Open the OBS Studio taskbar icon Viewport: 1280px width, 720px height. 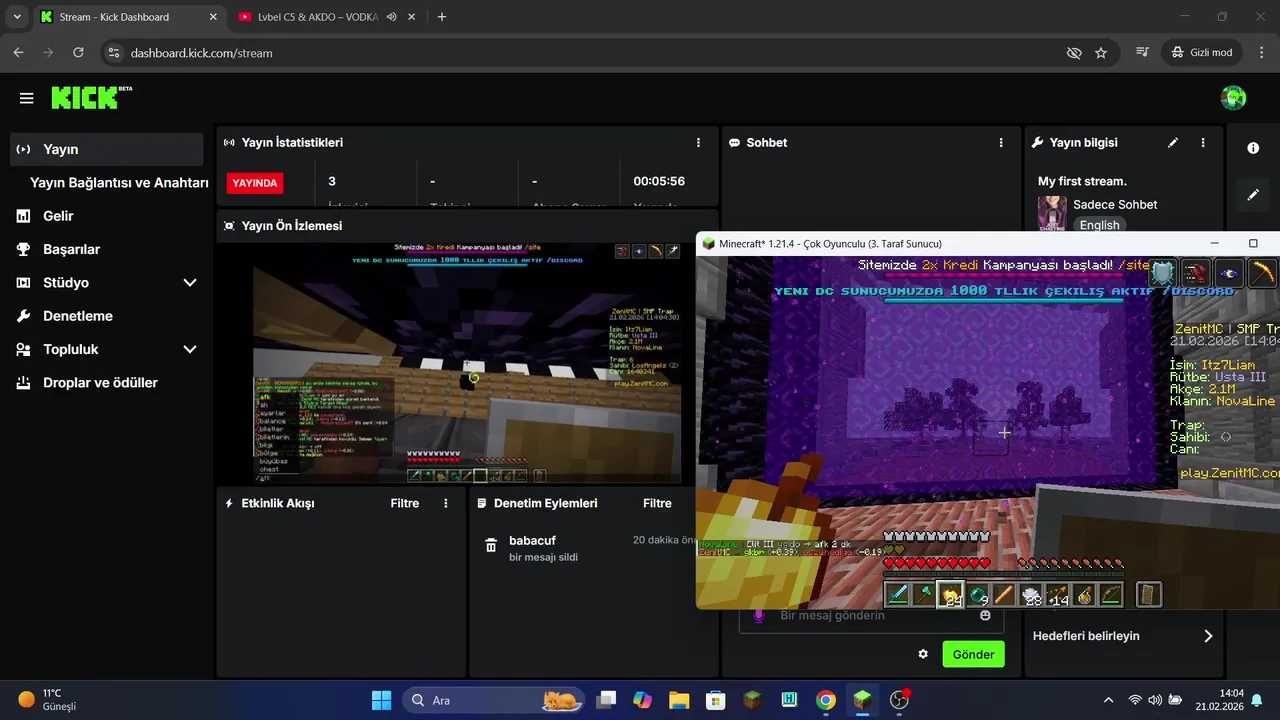(x=899, y=700)
